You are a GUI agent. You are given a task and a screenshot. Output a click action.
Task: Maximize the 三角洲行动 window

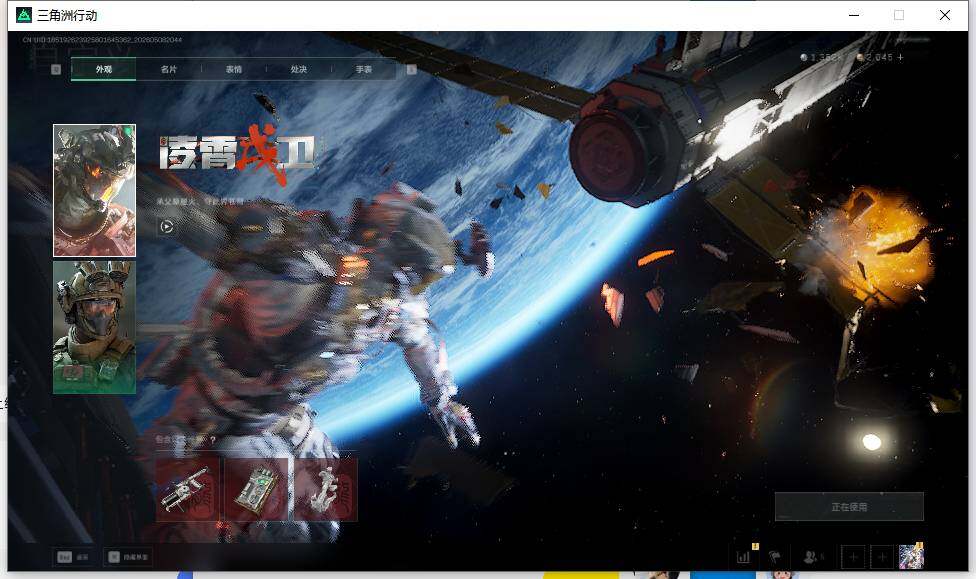click(899, 15)
